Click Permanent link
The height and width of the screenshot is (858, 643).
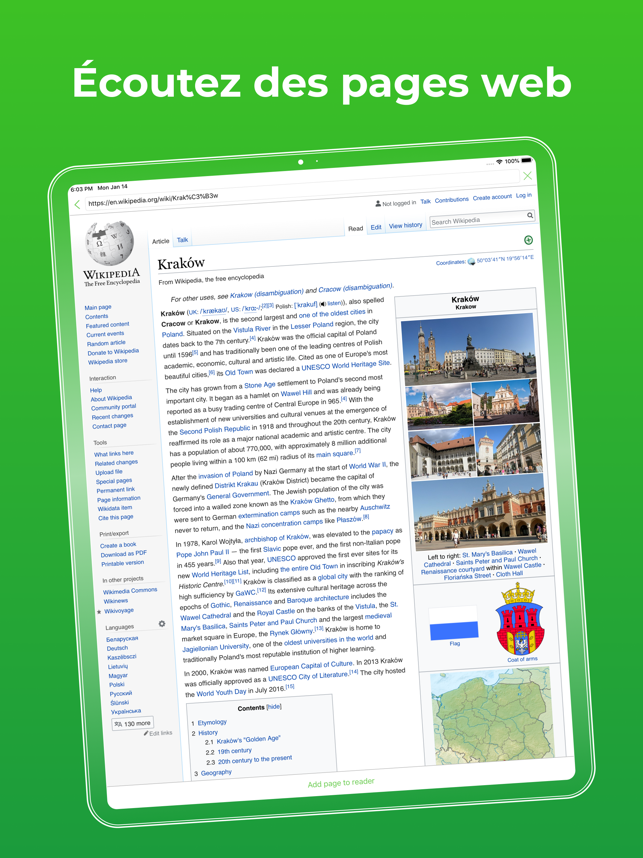coord(116,490)
